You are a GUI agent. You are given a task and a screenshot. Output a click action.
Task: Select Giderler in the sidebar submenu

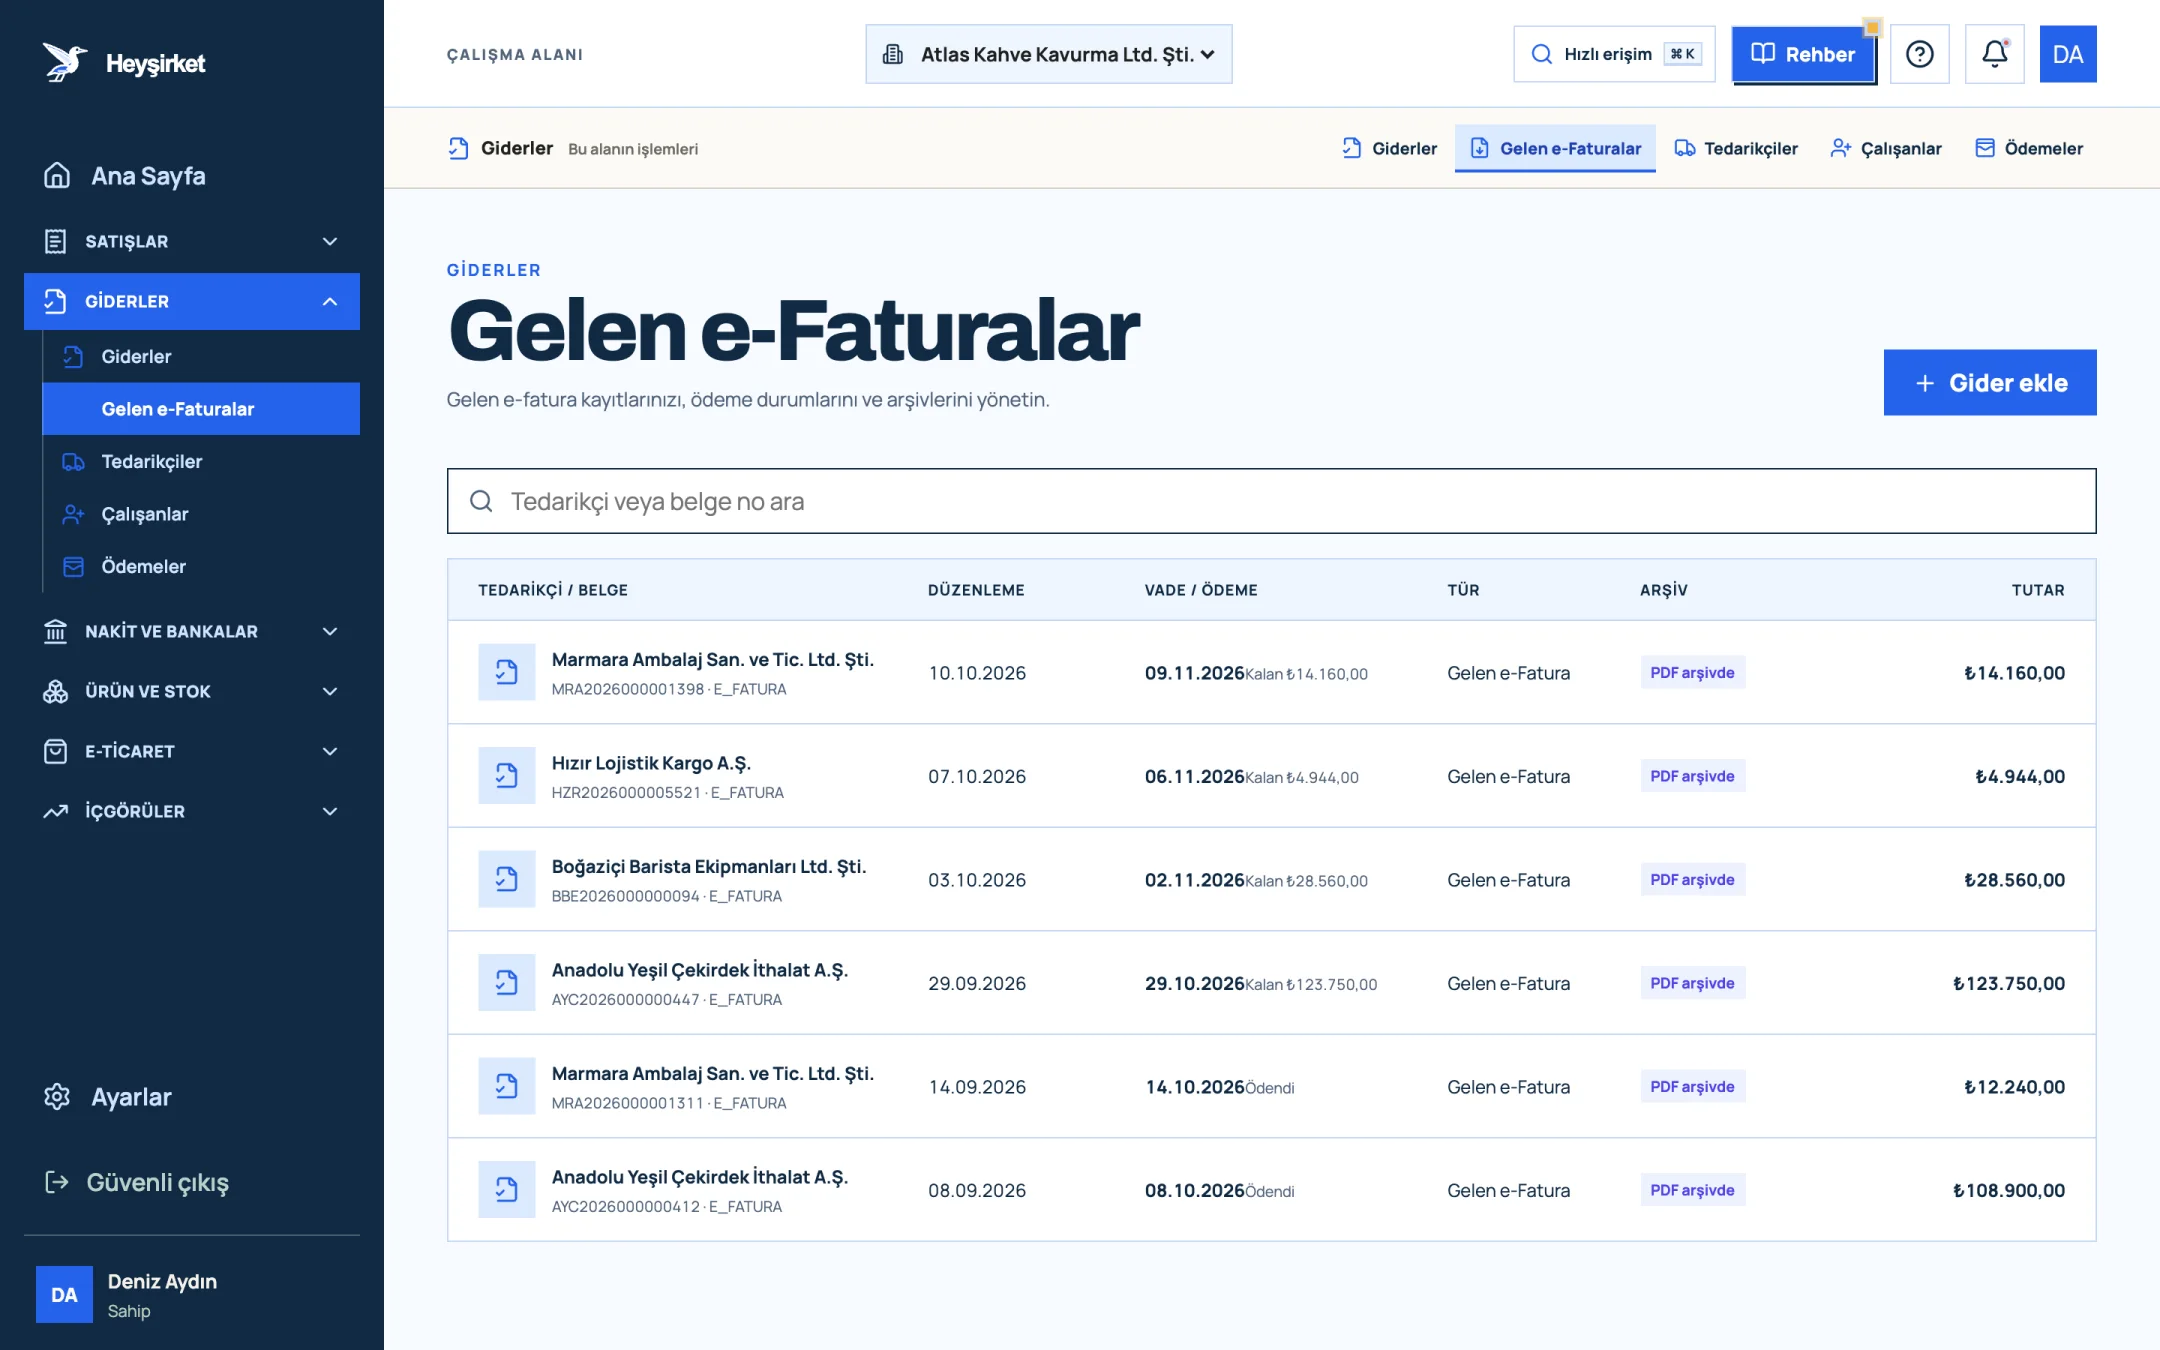point(201,356)
